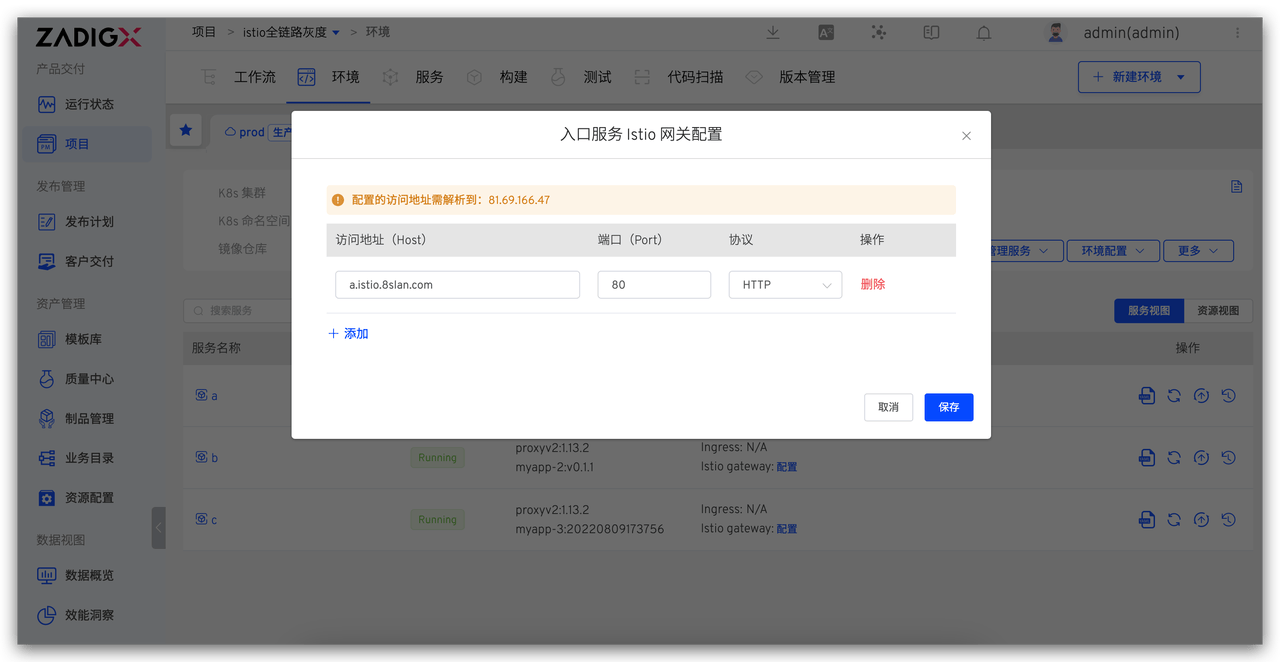Open the documentation book icon in header

coord(931,33)
